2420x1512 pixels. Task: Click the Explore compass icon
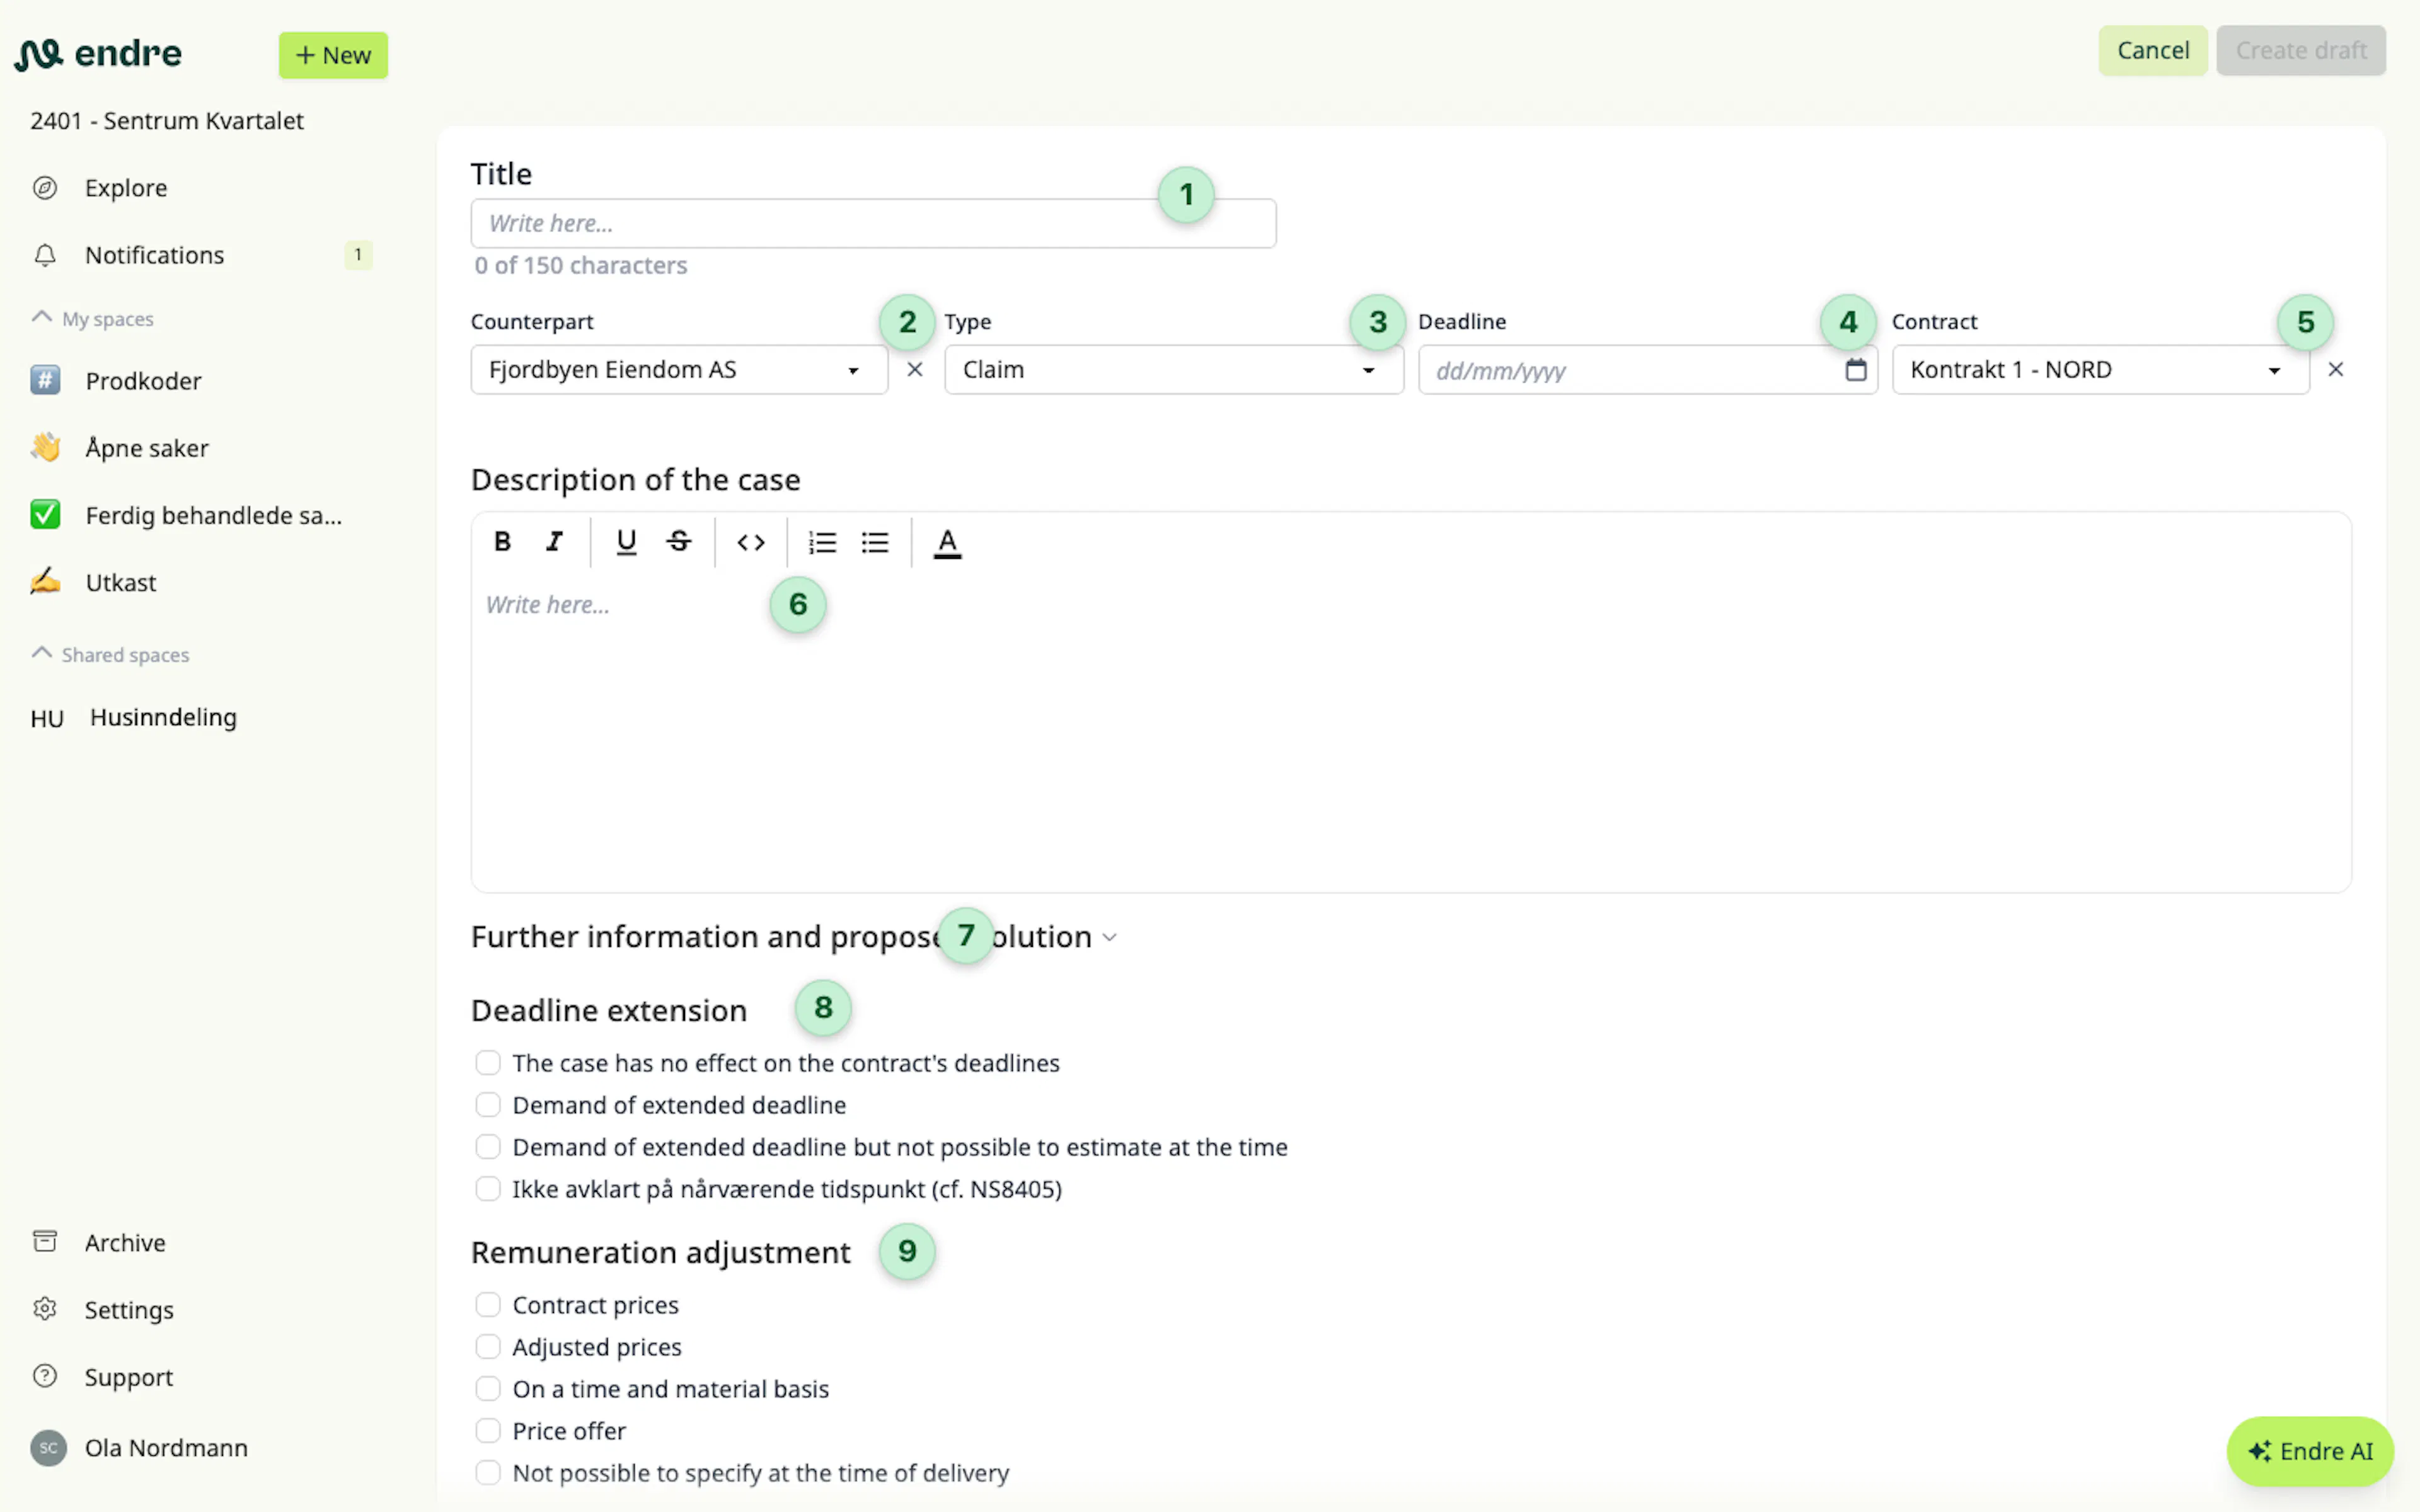tap(45, 188)
